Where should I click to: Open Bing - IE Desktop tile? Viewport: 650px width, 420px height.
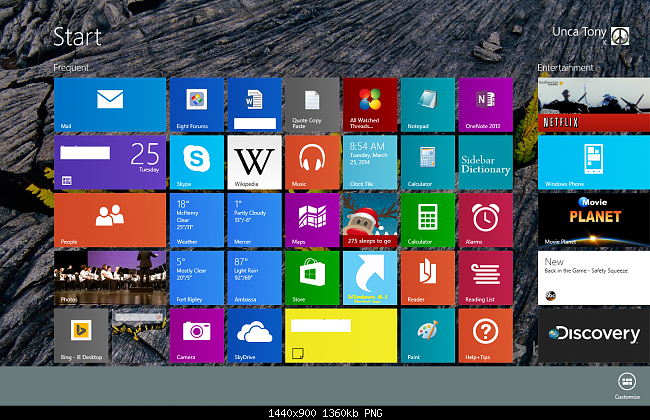click(81, 335)
